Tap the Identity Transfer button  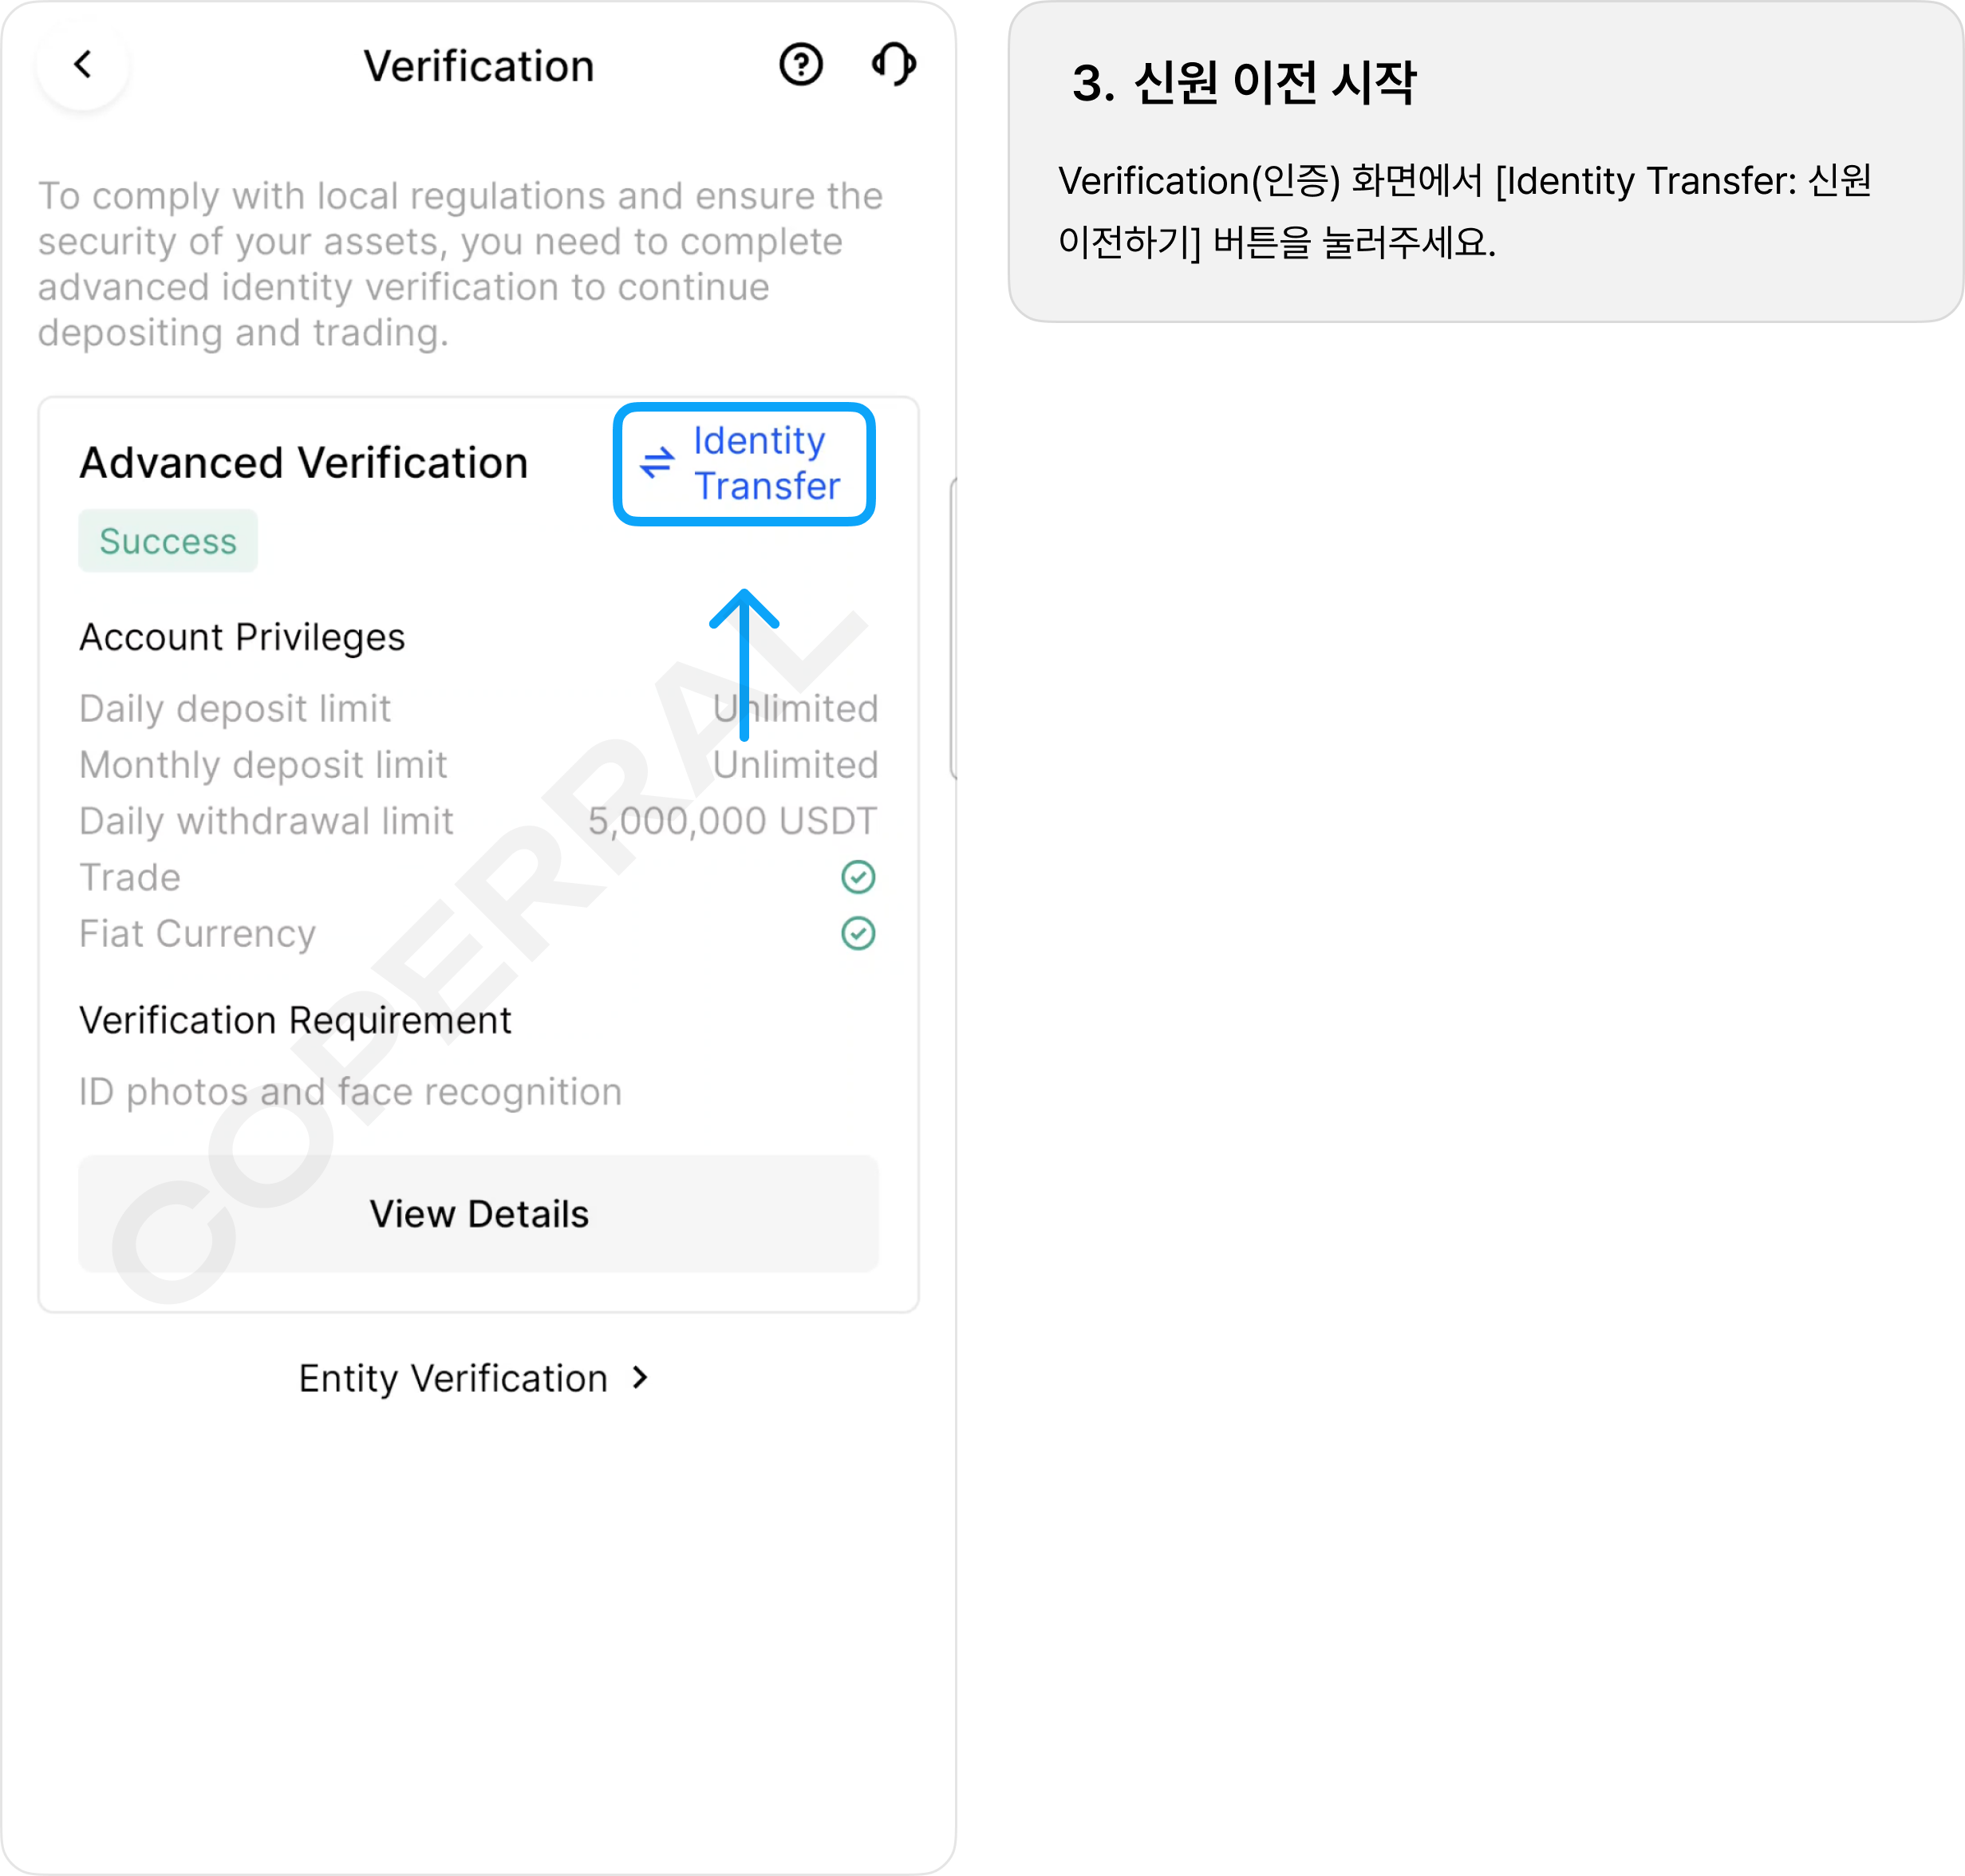744,464
